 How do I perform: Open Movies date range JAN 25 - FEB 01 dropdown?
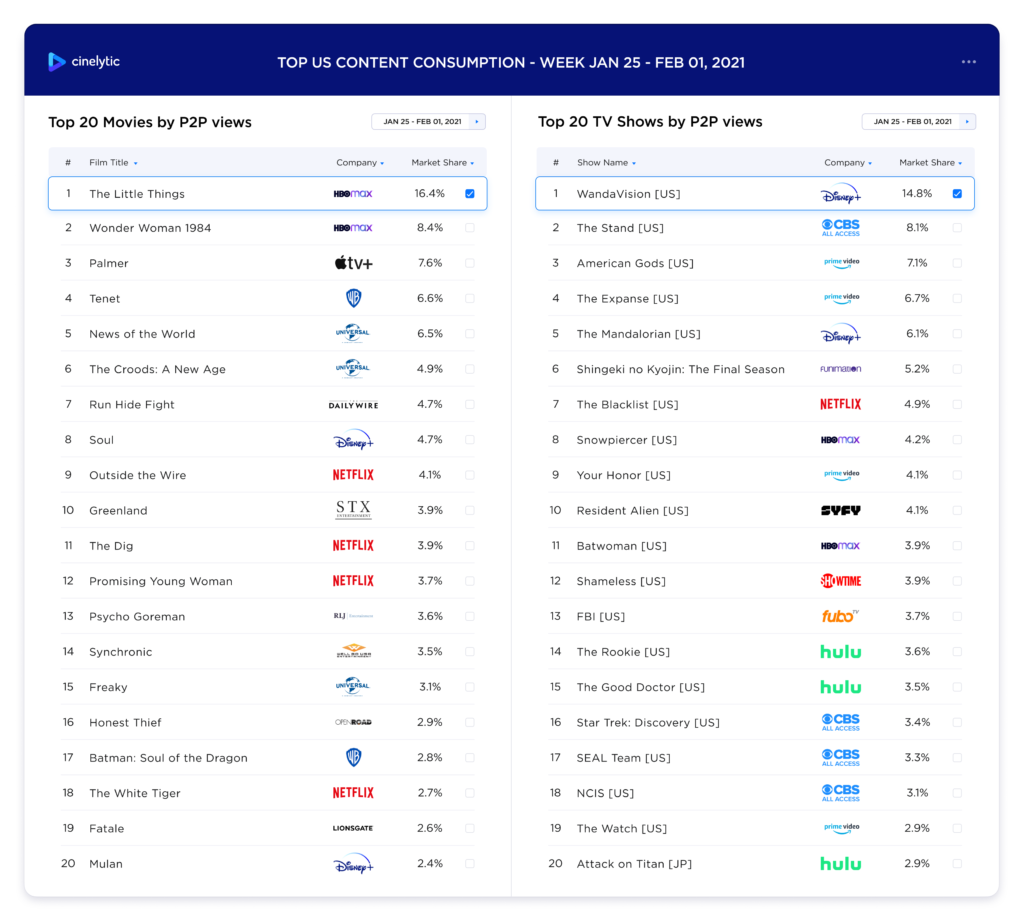(428, 121)
